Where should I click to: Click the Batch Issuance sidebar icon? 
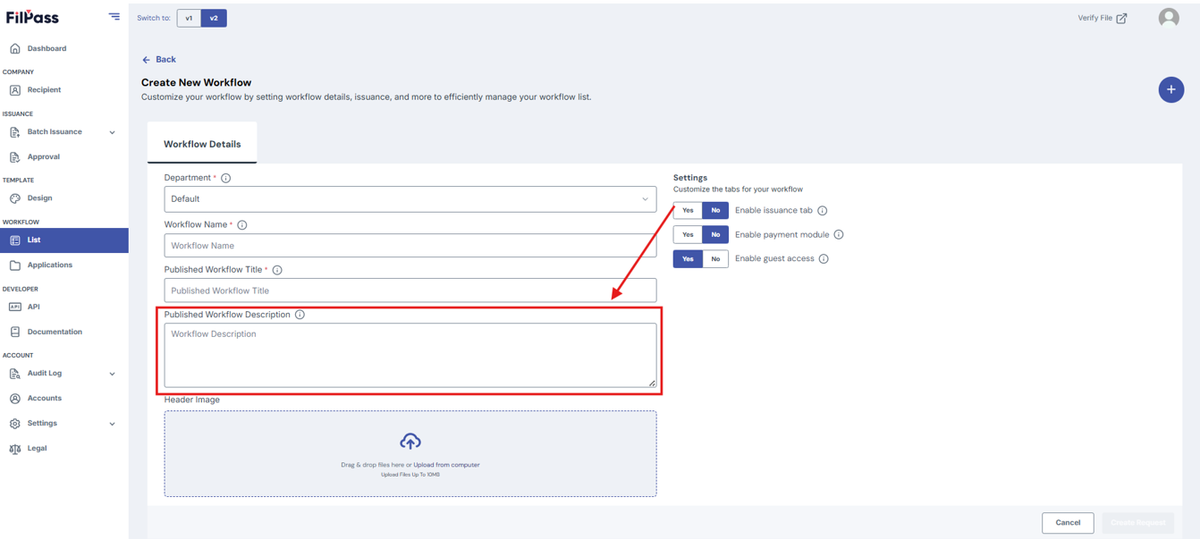(15, 132)
